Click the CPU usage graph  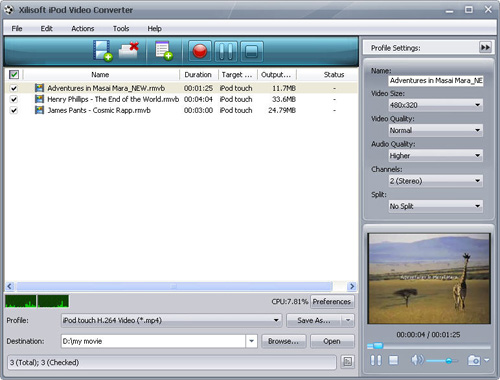coord(37,301)
